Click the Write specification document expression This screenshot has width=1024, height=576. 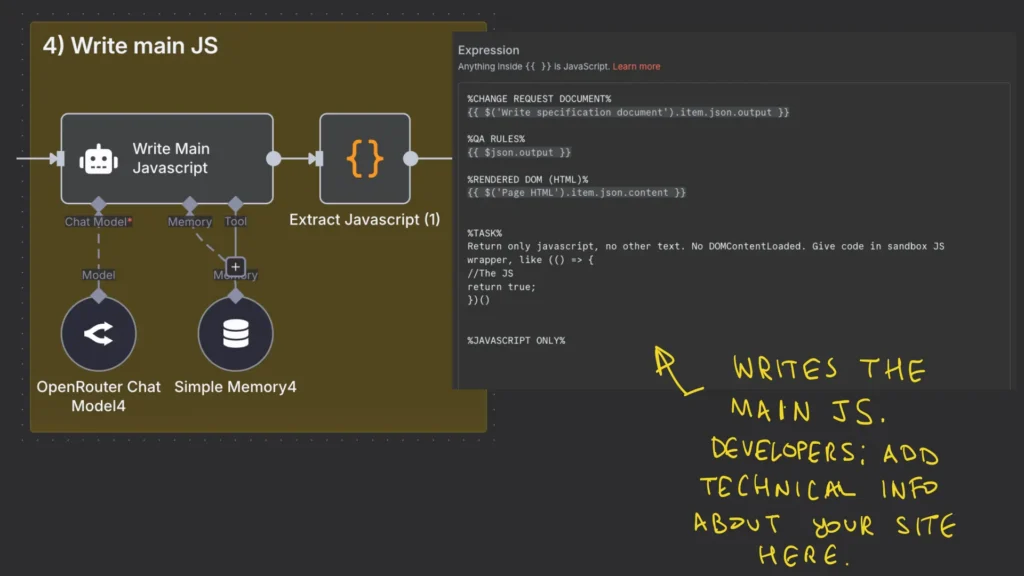point(628,112)
